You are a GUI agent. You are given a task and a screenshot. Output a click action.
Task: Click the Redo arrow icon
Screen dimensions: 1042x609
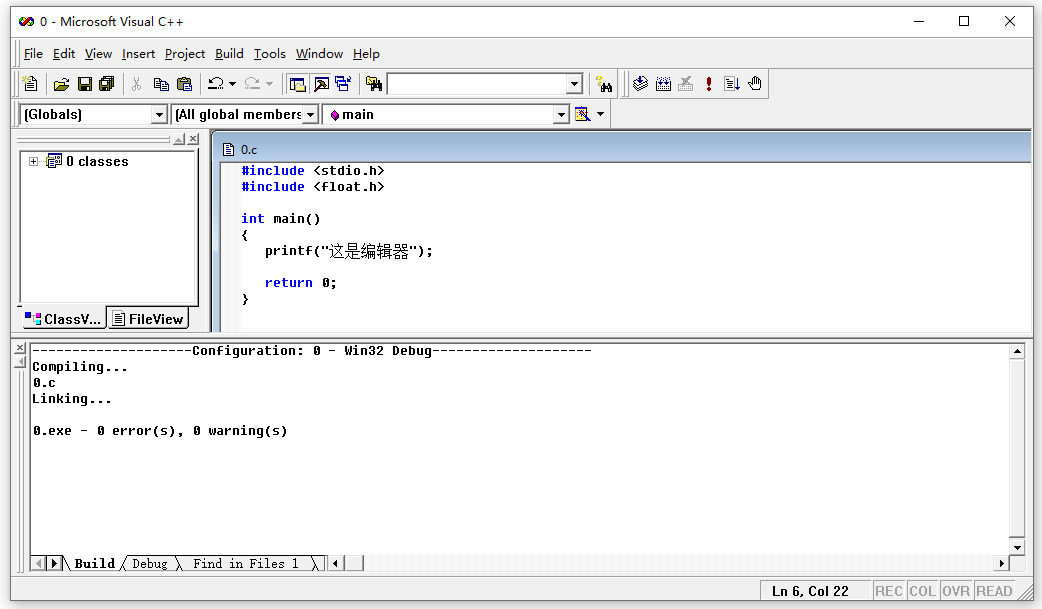tap(252, 84)
